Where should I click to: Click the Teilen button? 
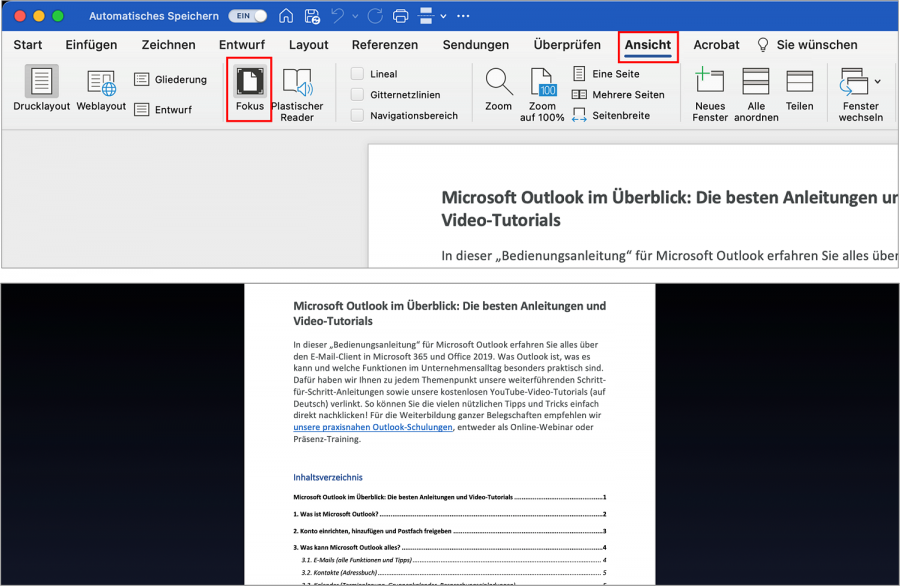800,90
